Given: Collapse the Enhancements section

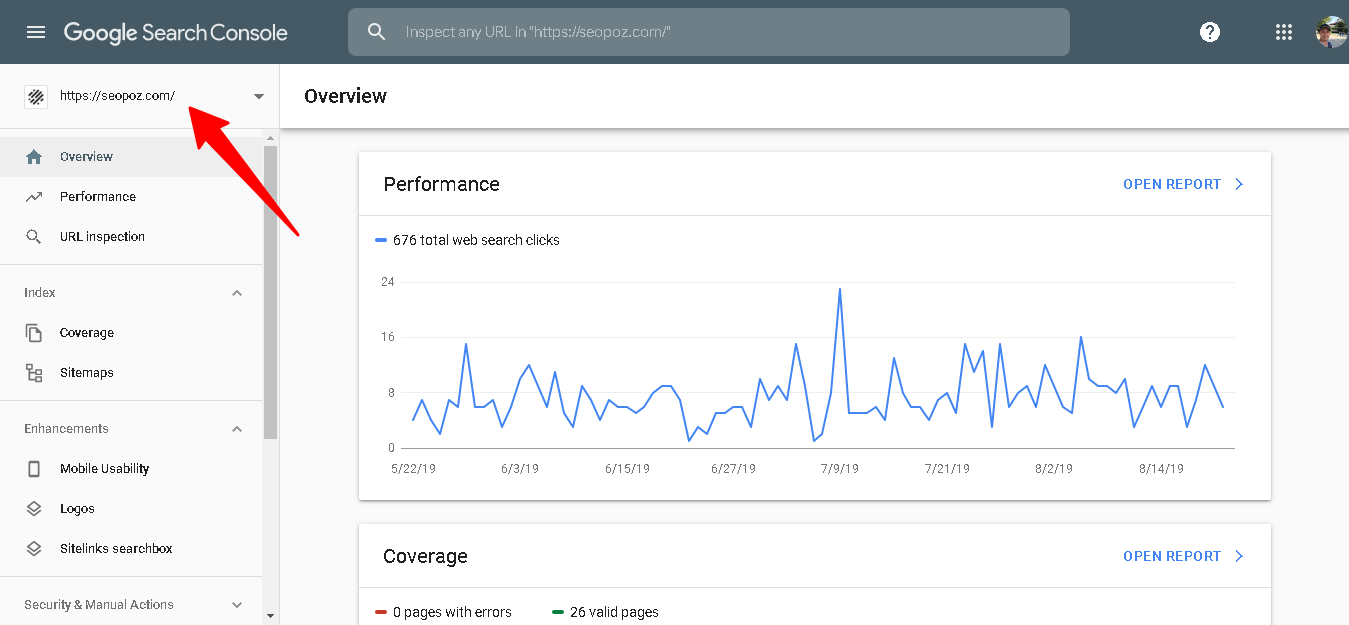Looking at the screenshot, I should pyautogui.click(x=237, y=429).
